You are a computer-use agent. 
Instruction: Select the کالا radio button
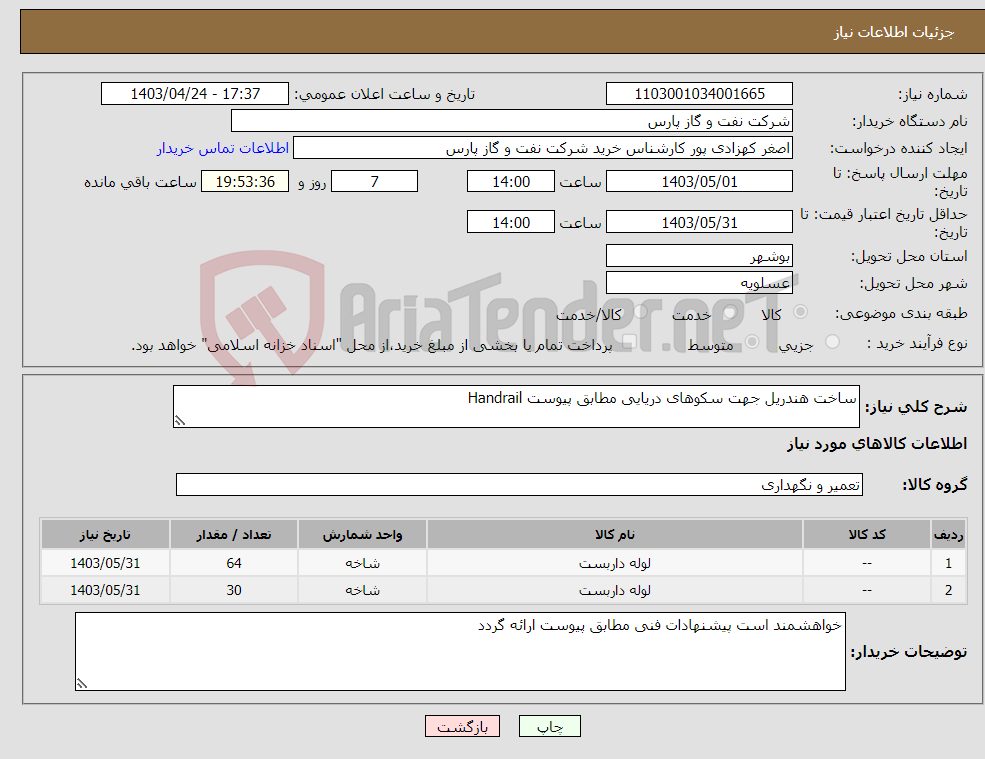click(800, 312)
